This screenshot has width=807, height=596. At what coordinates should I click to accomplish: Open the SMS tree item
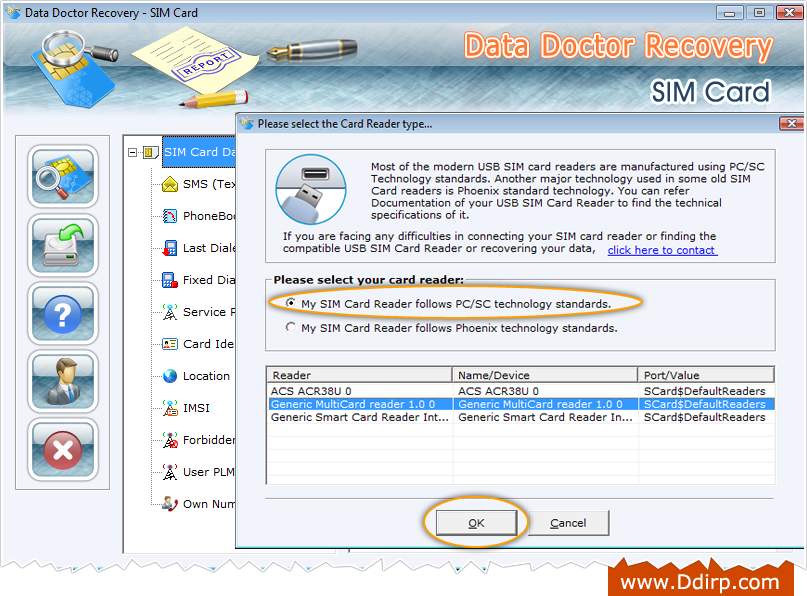[209, 184]
